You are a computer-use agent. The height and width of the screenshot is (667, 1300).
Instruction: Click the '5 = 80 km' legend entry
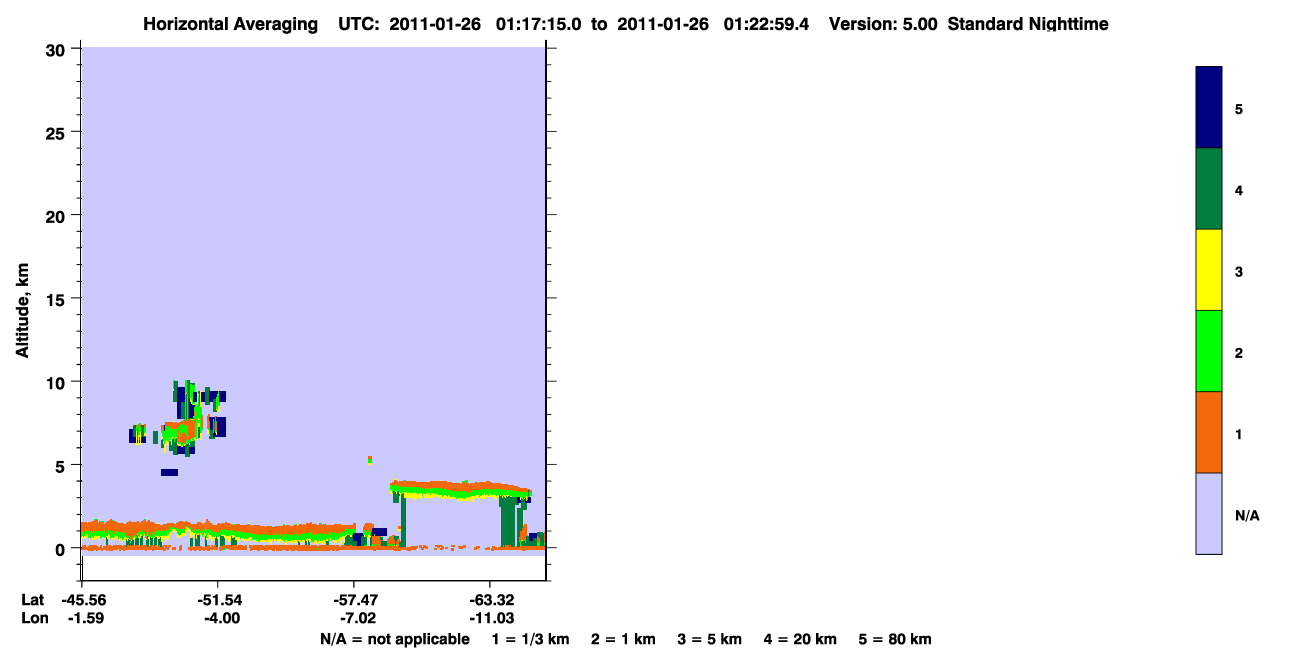[895, 639]
